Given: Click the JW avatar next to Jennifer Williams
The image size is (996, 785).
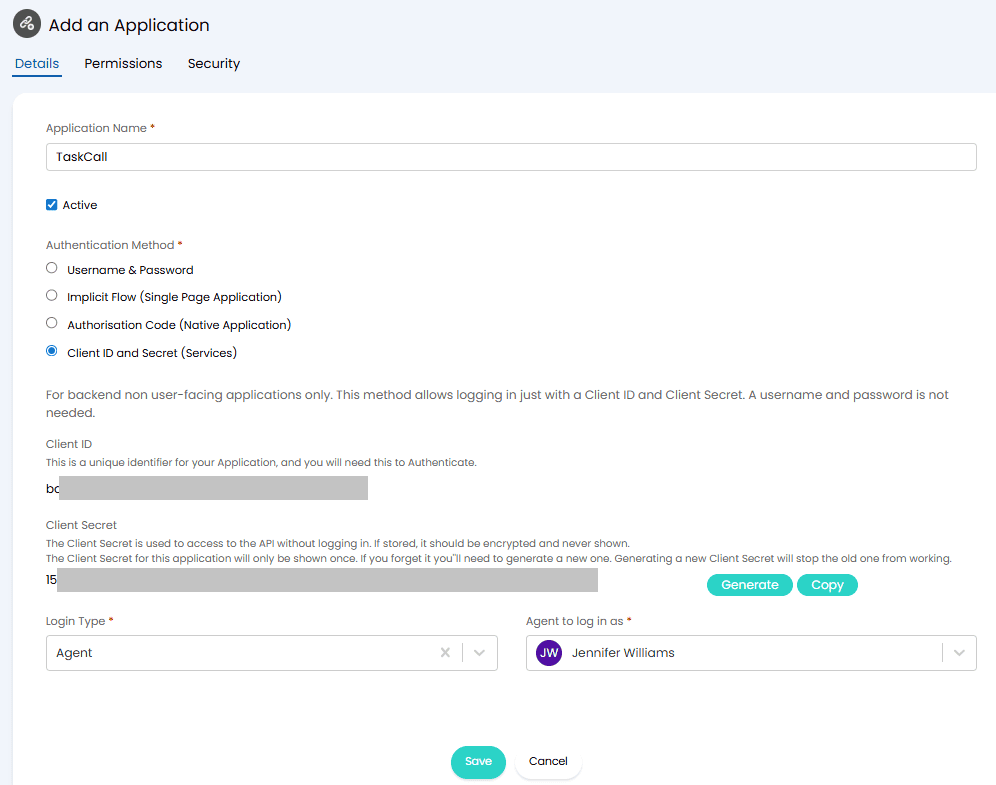Looking at the screenshot, I should (x=548, y=652).
